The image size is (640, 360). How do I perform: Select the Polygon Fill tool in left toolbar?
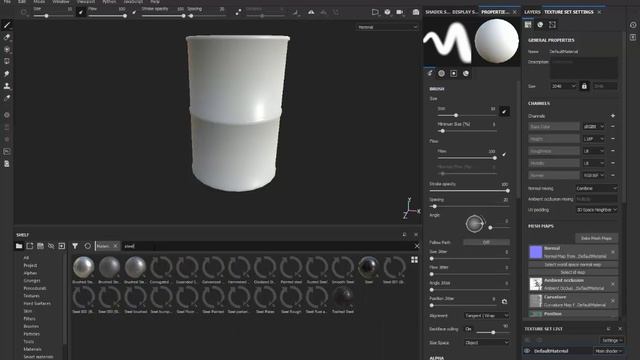7,62
